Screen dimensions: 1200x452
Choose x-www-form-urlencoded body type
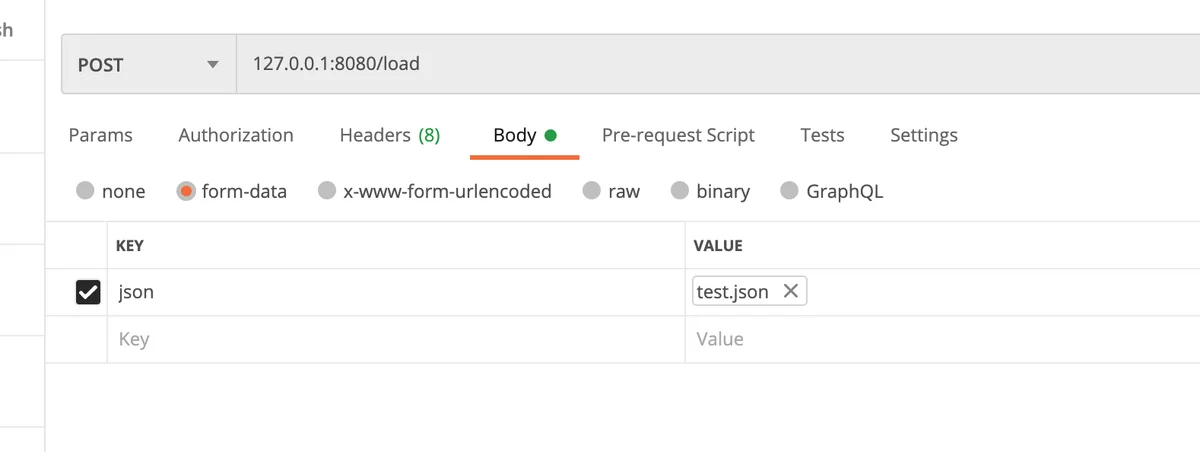327,191
